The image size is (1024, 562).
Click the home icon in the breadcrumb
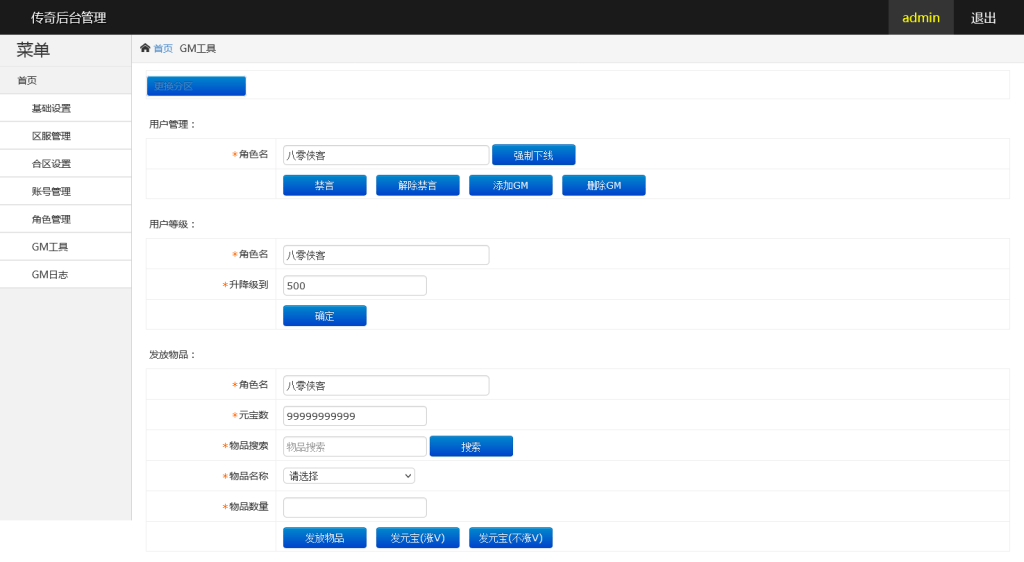pos(145,48)
